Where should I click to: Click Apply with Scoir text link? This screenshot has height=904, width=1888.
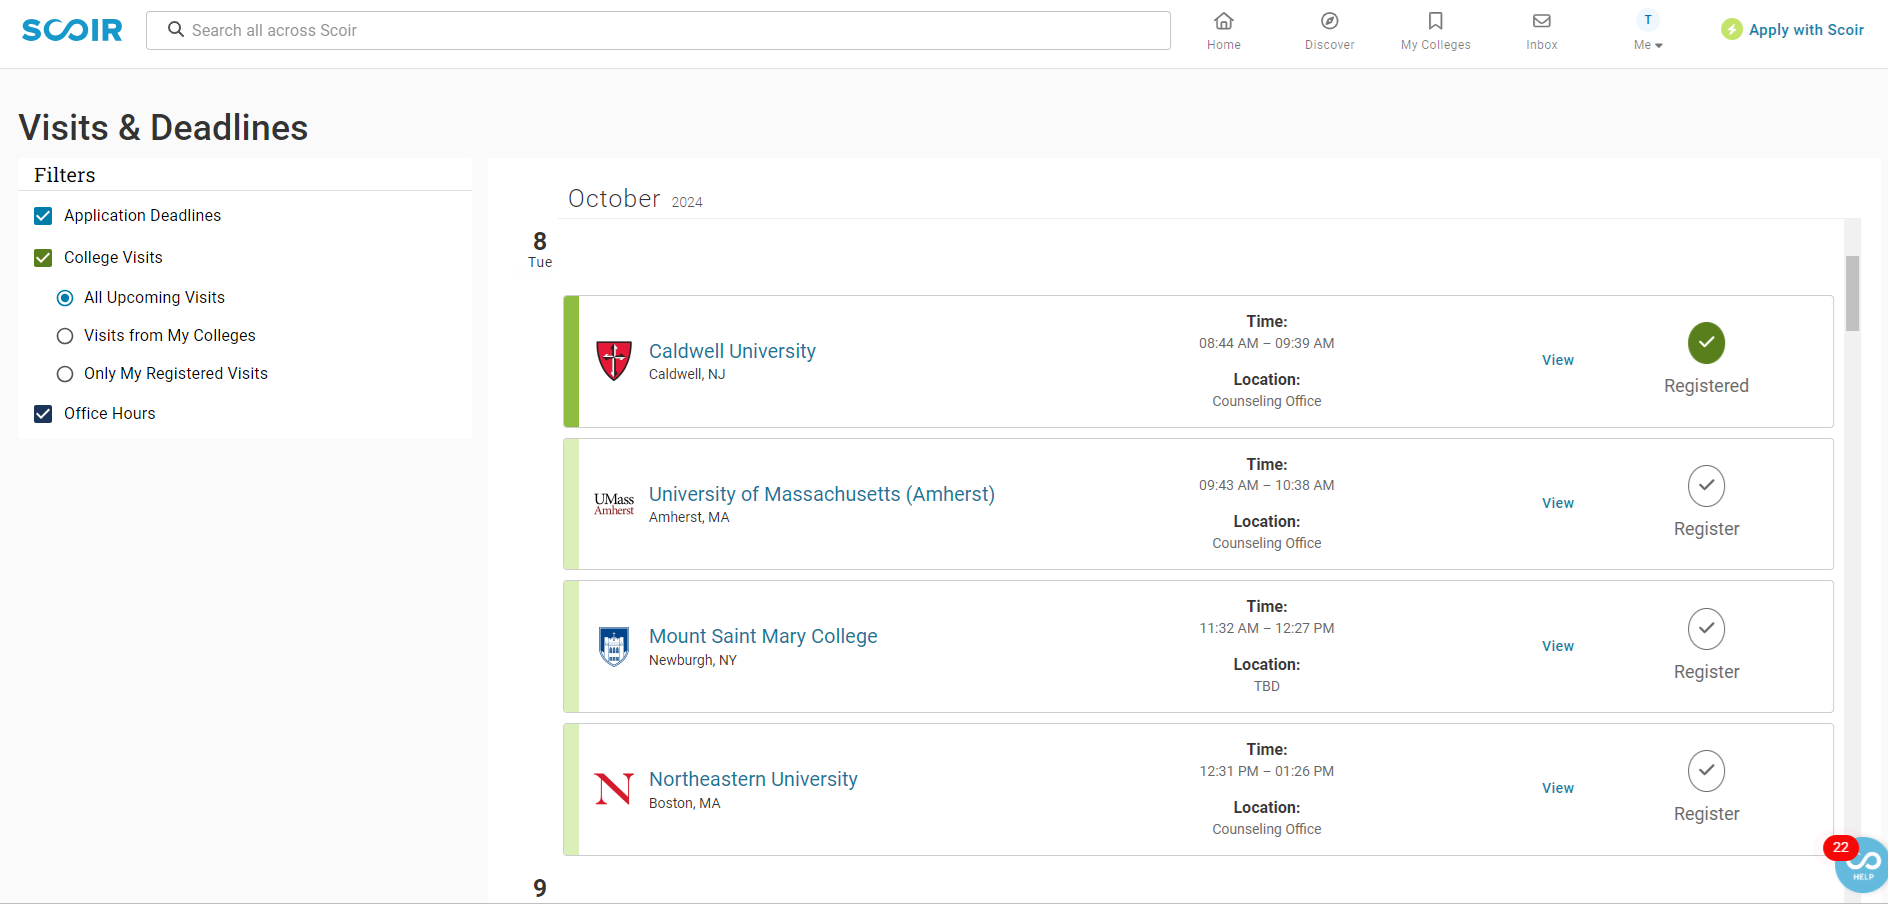coord(1806,30)
